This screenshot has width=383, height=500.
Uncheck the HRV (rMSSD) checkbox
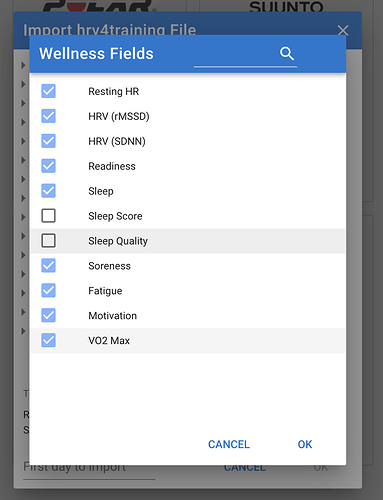coord(48,116)
